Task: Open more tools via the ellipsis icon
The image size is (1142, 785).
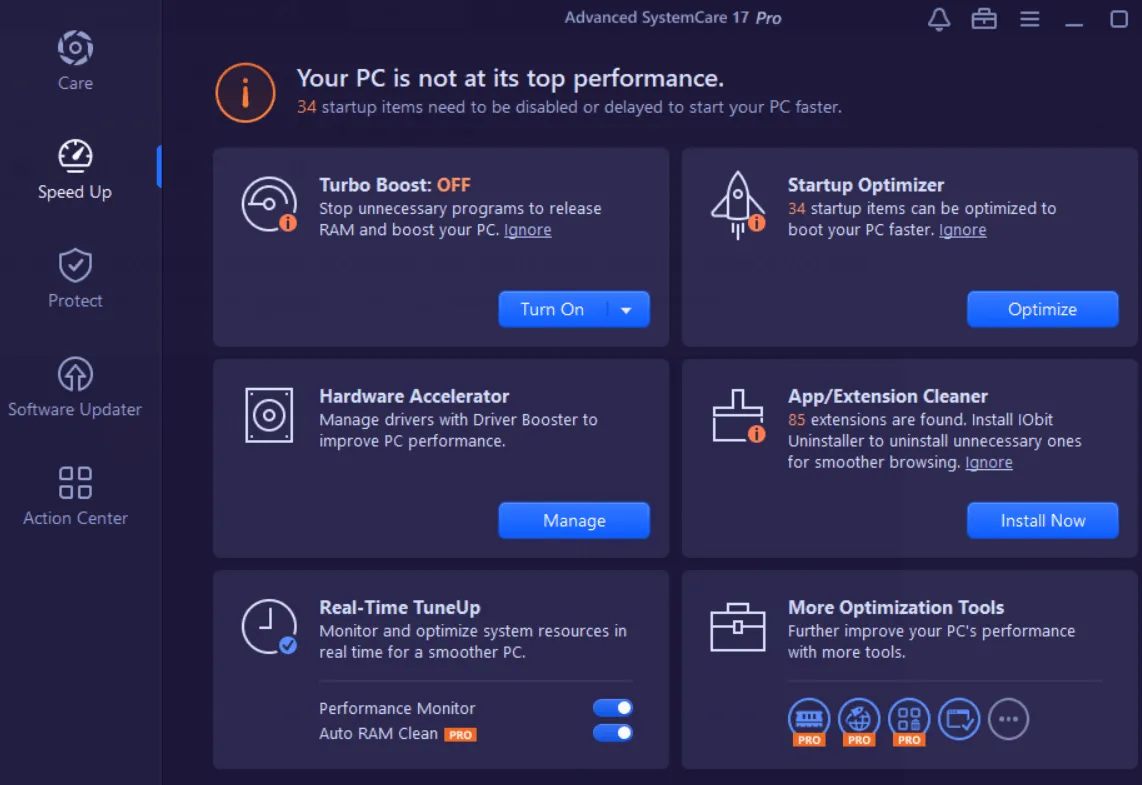Action: [x=1009, y=718]
